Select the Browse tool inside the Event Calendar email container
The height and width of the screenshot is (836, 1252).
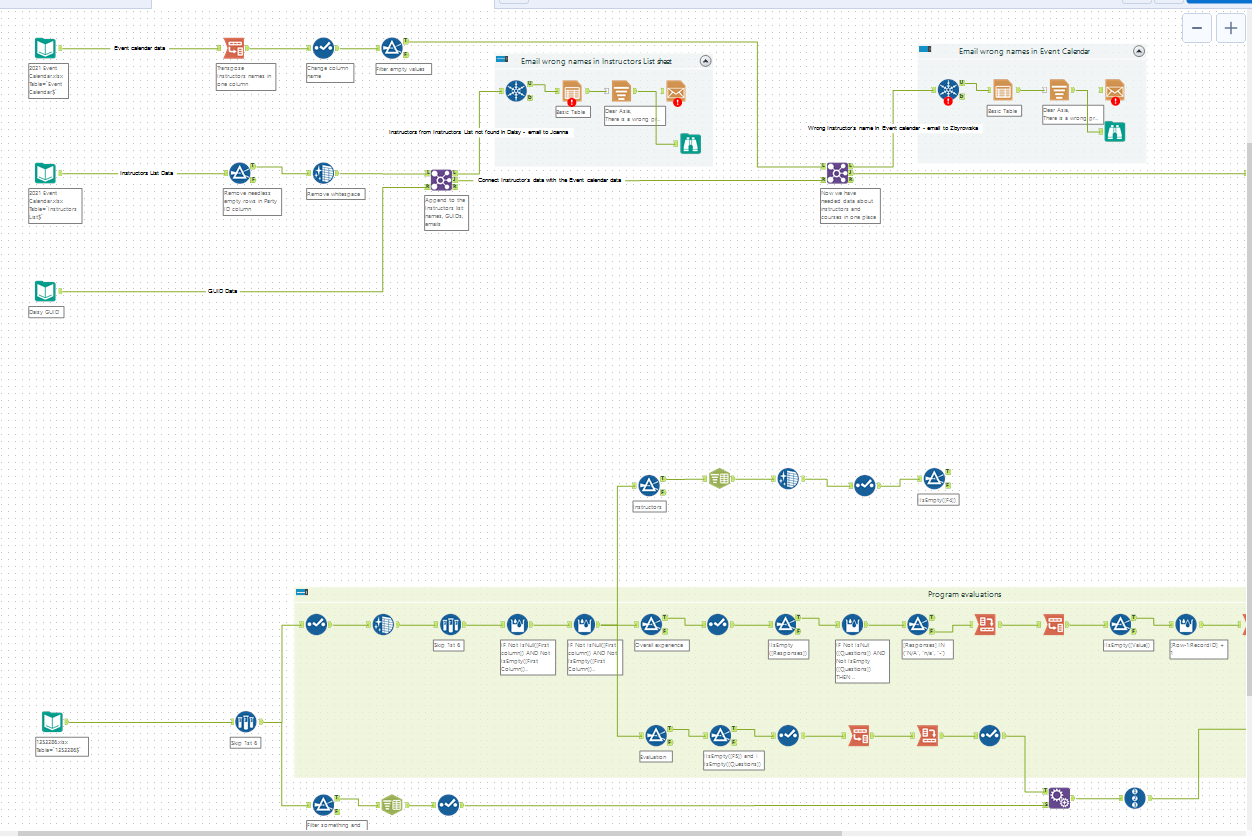click(x=1115, y=131)
